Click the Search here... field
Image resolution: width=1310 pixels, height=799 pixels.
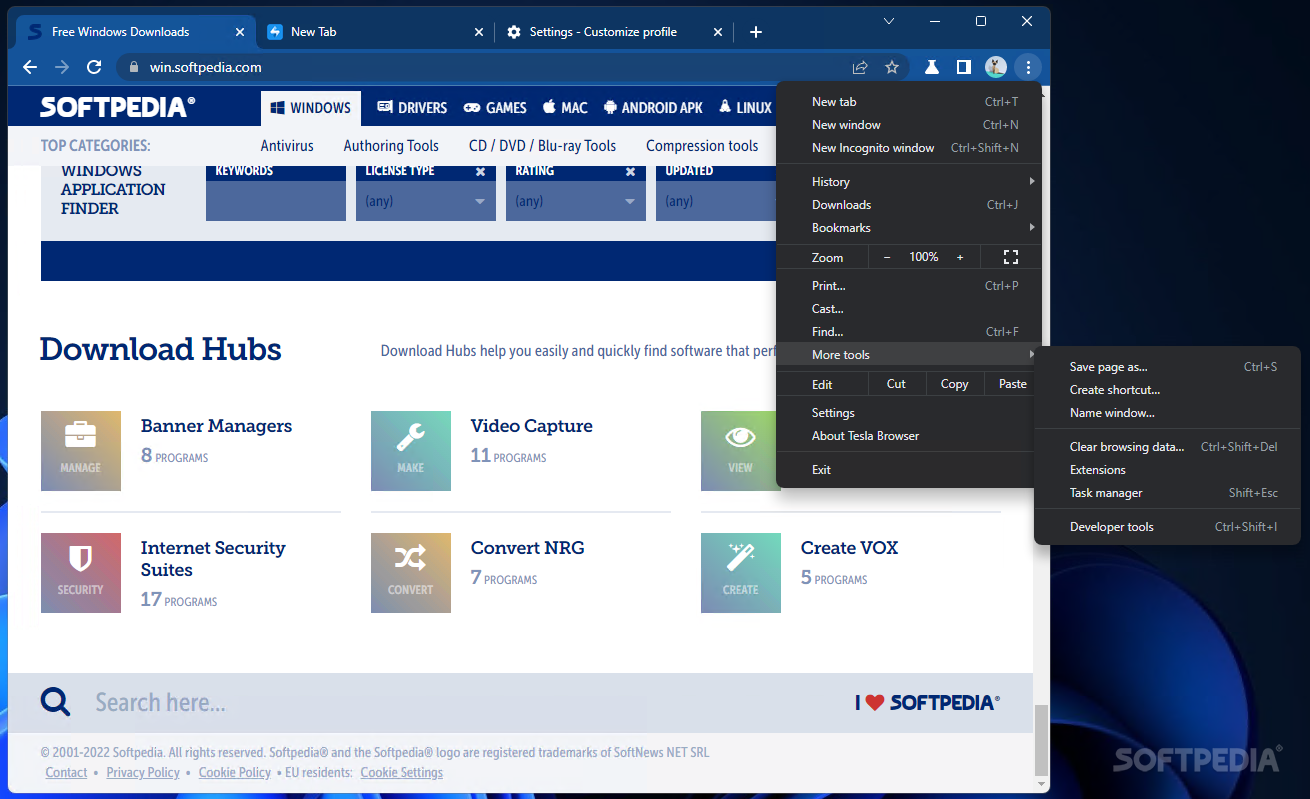(160, 702)
